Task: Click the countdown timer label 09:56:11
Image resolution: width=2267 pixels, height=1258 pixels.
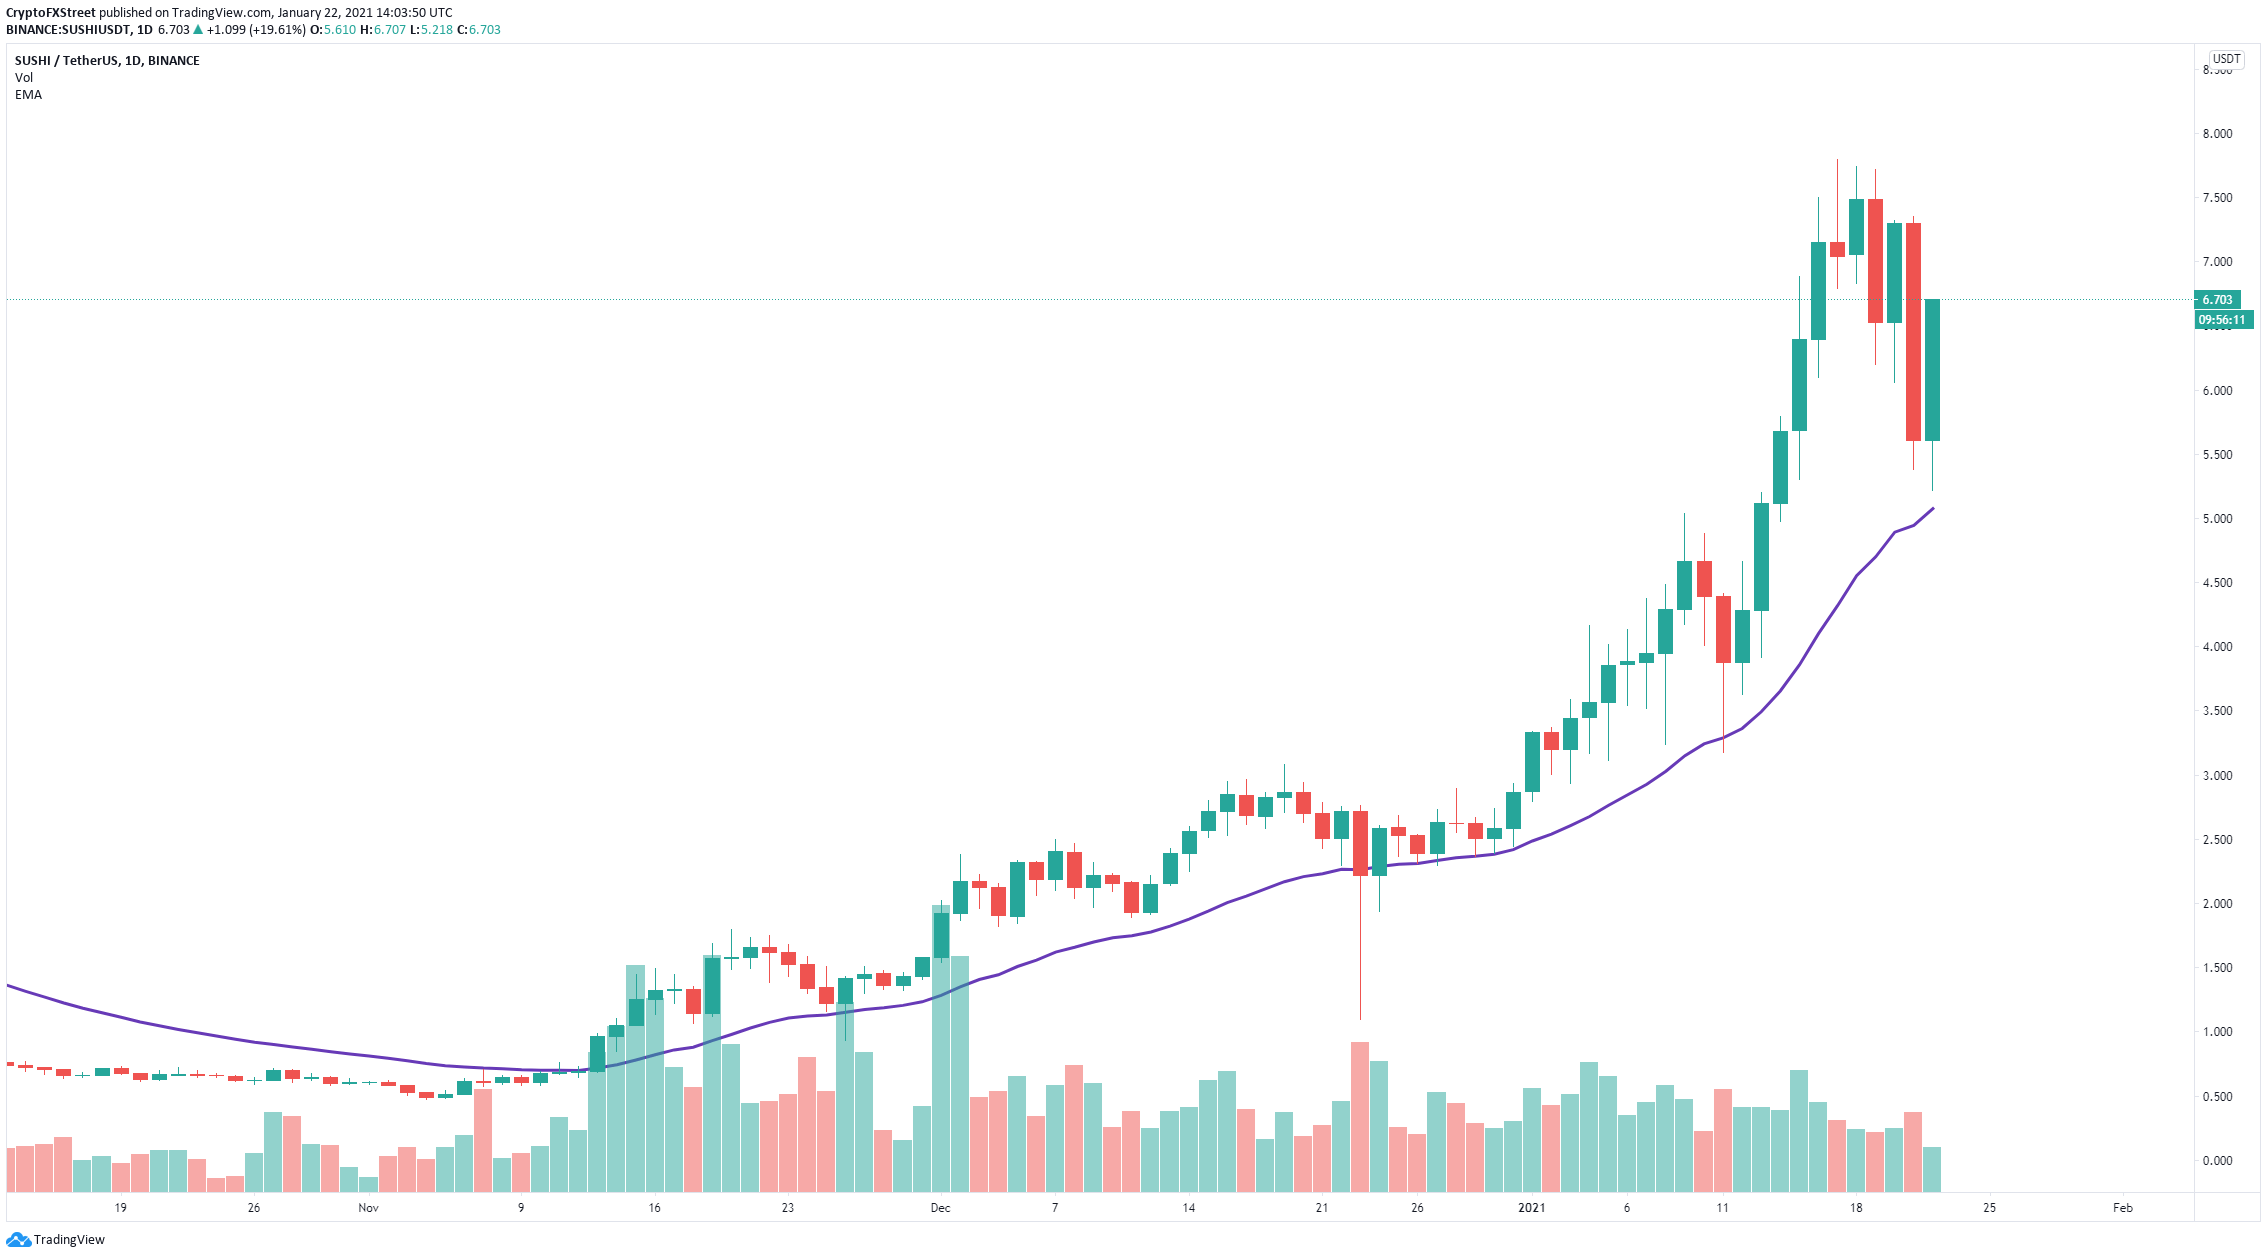Action: click(2224, 320)
